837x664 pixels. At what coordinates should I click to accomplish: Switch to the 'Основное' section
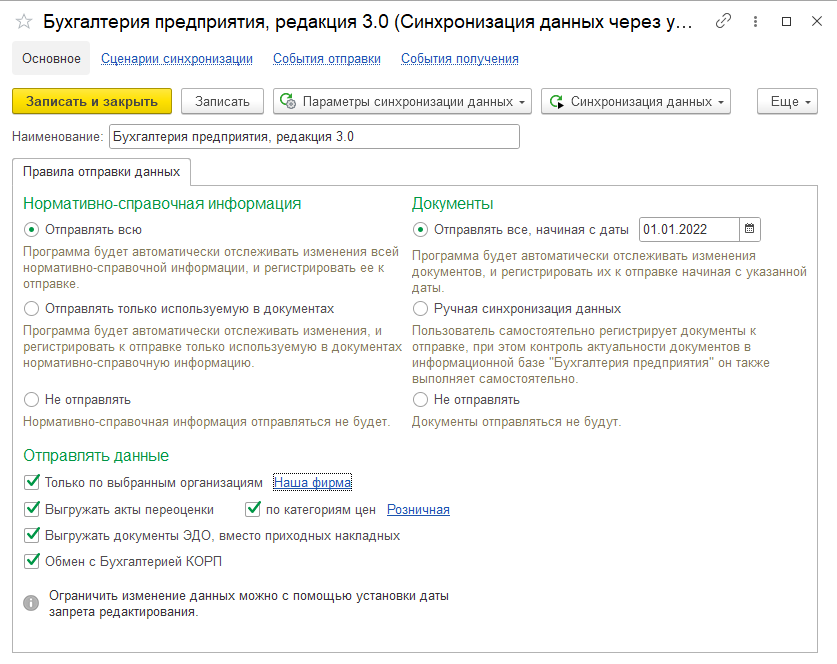(51, 58)
